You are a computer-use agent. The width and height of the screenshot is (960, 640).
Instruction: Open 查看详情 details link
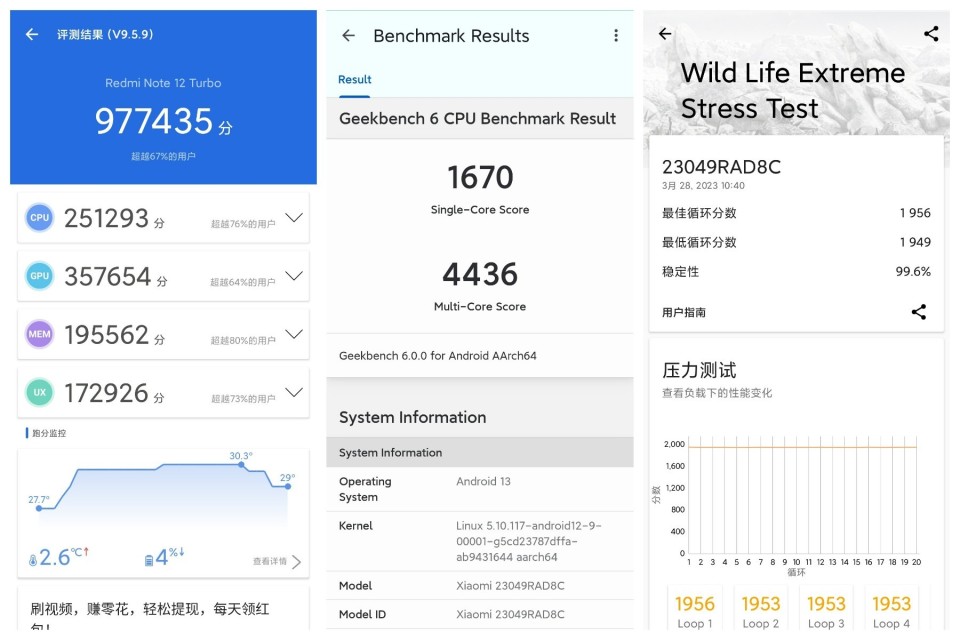click(270, 561)
